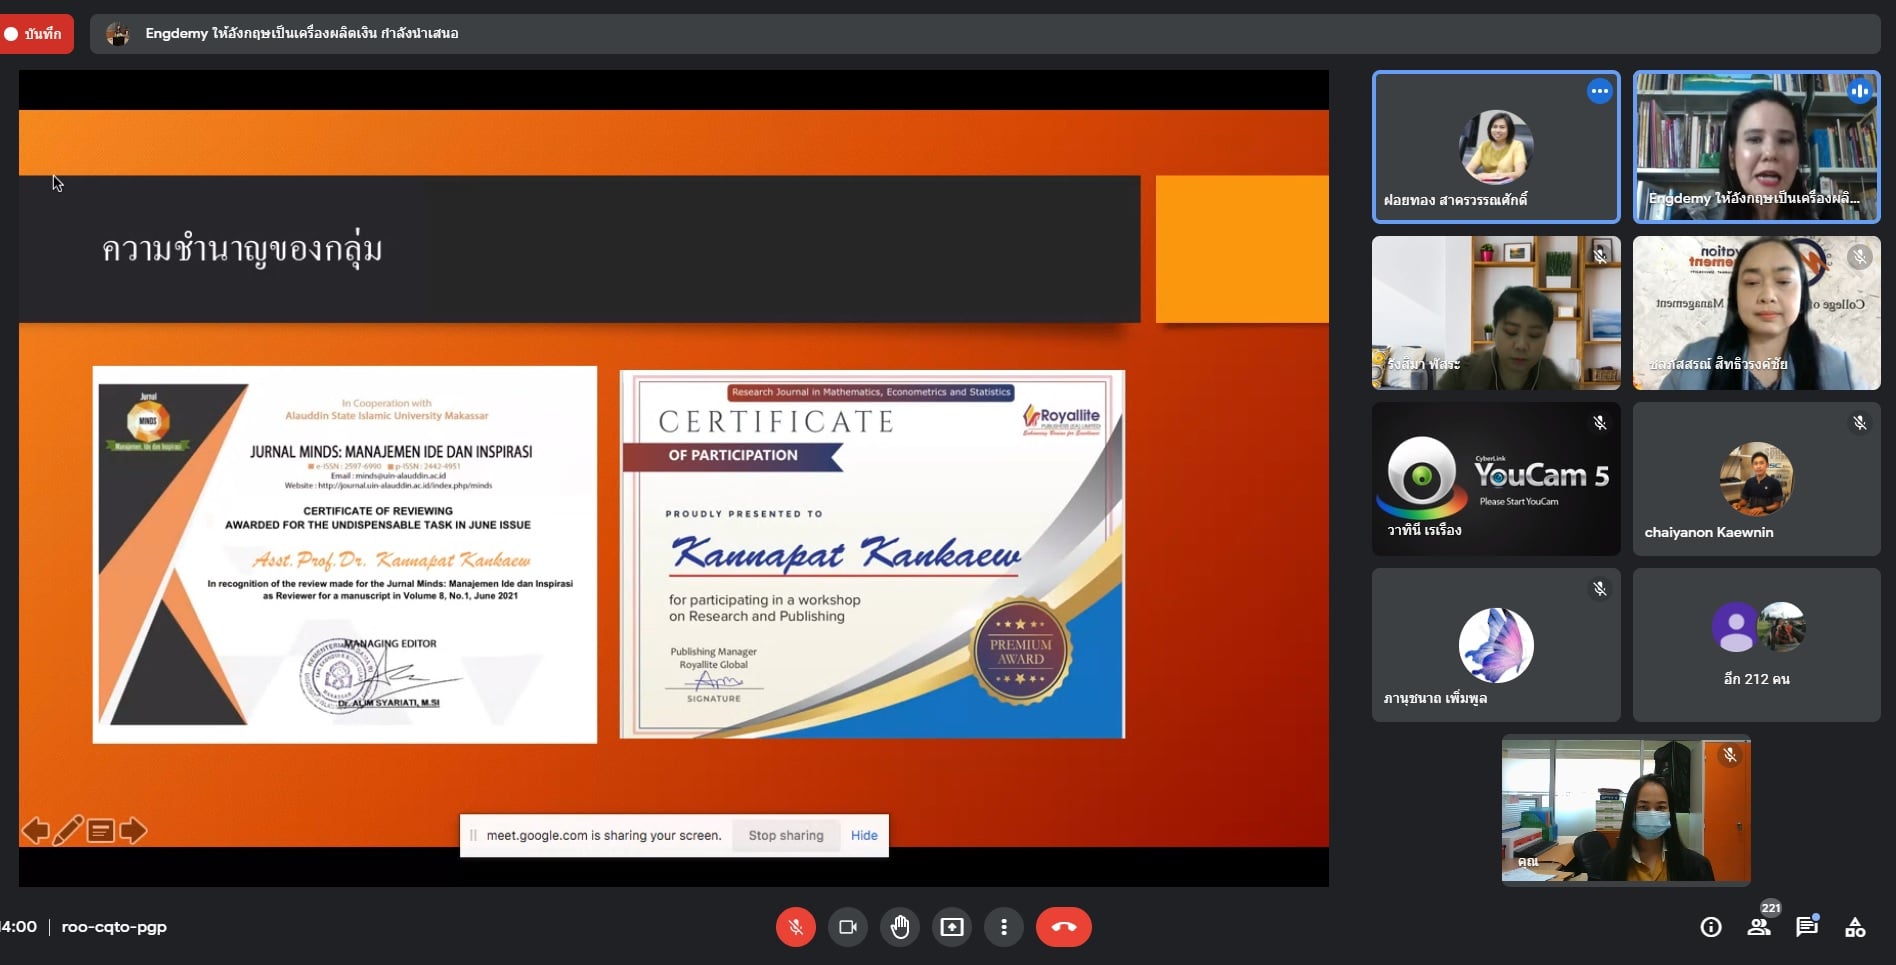Select chaiyanon Kaewnin participant tile
Screen dimensions: 1896x965
[x=1756, y=479]
